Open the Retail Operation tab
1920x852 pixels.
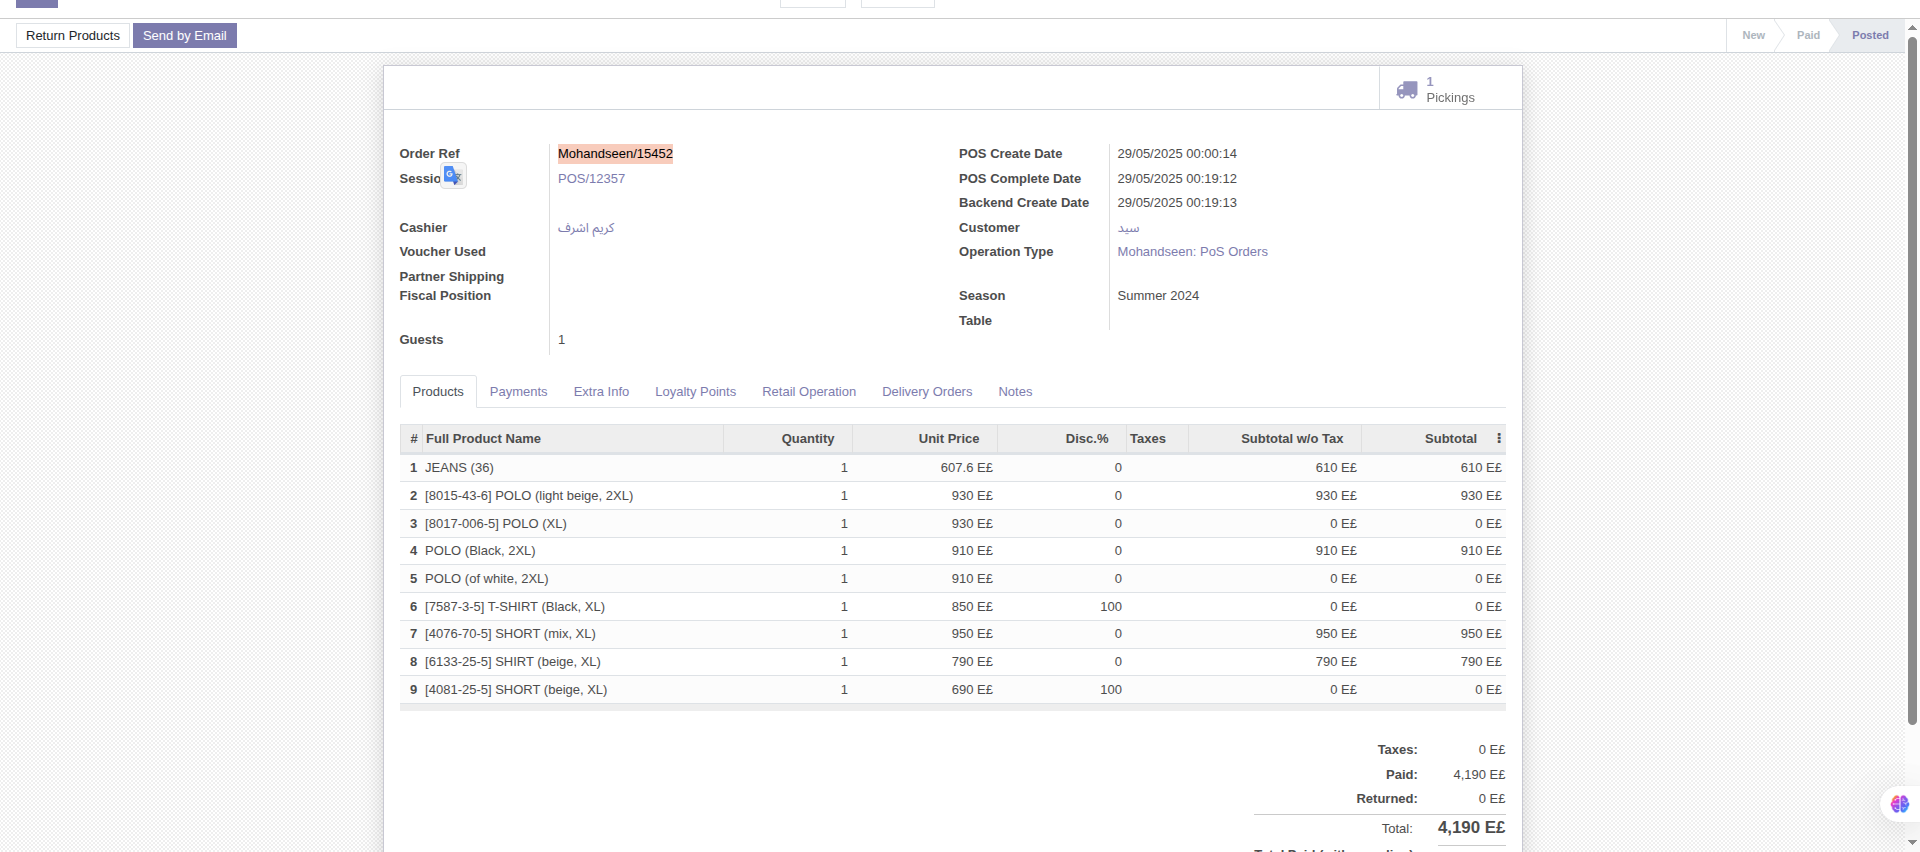[809, 392]
